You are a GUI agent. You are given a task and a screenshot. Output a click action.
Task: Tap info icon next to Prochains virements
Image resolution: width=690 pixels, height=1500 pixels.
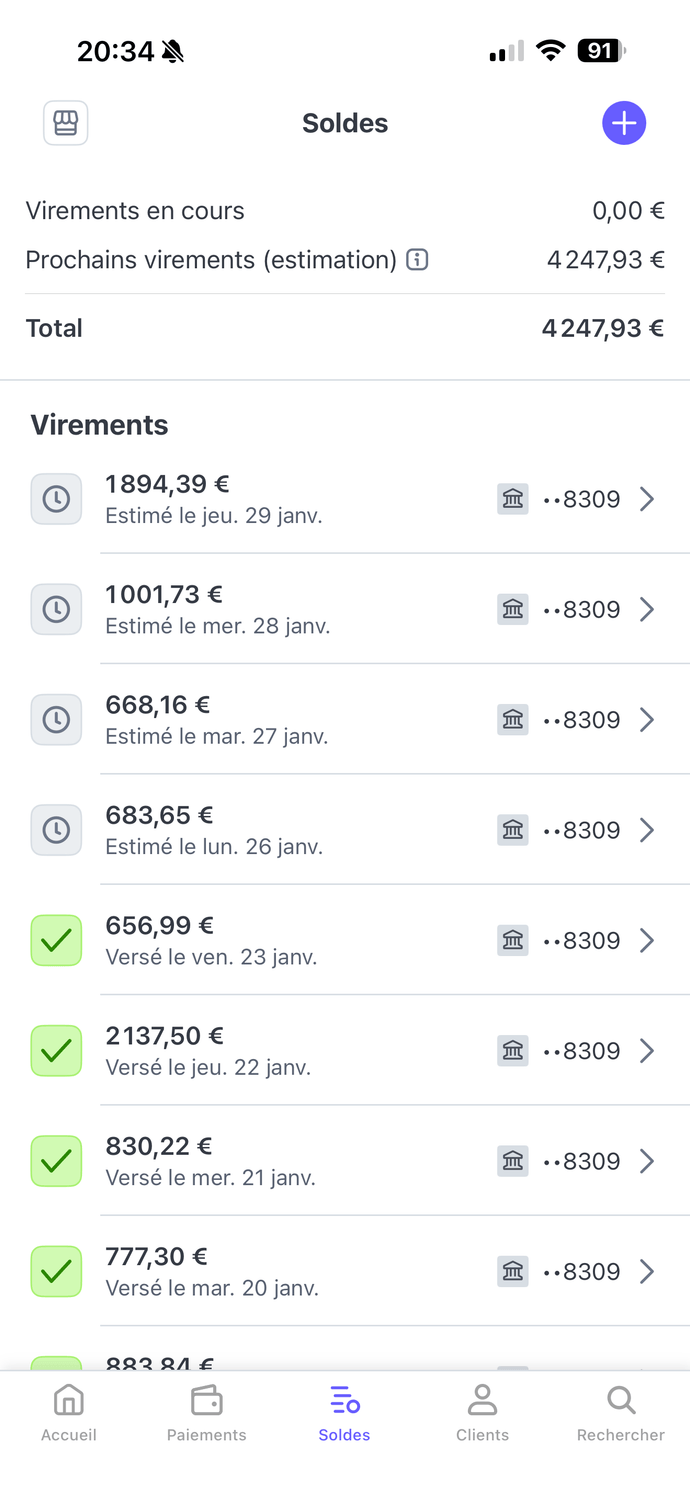click(417, 260)
